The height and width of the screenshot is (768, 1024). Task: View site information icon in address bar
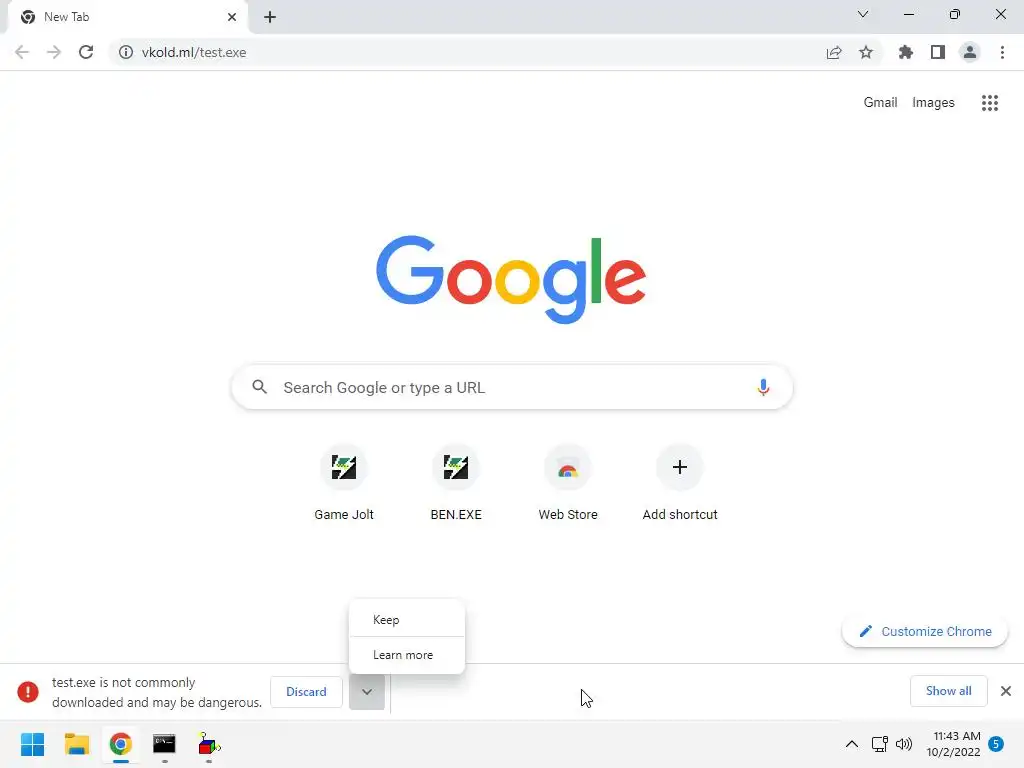(125, 52)
